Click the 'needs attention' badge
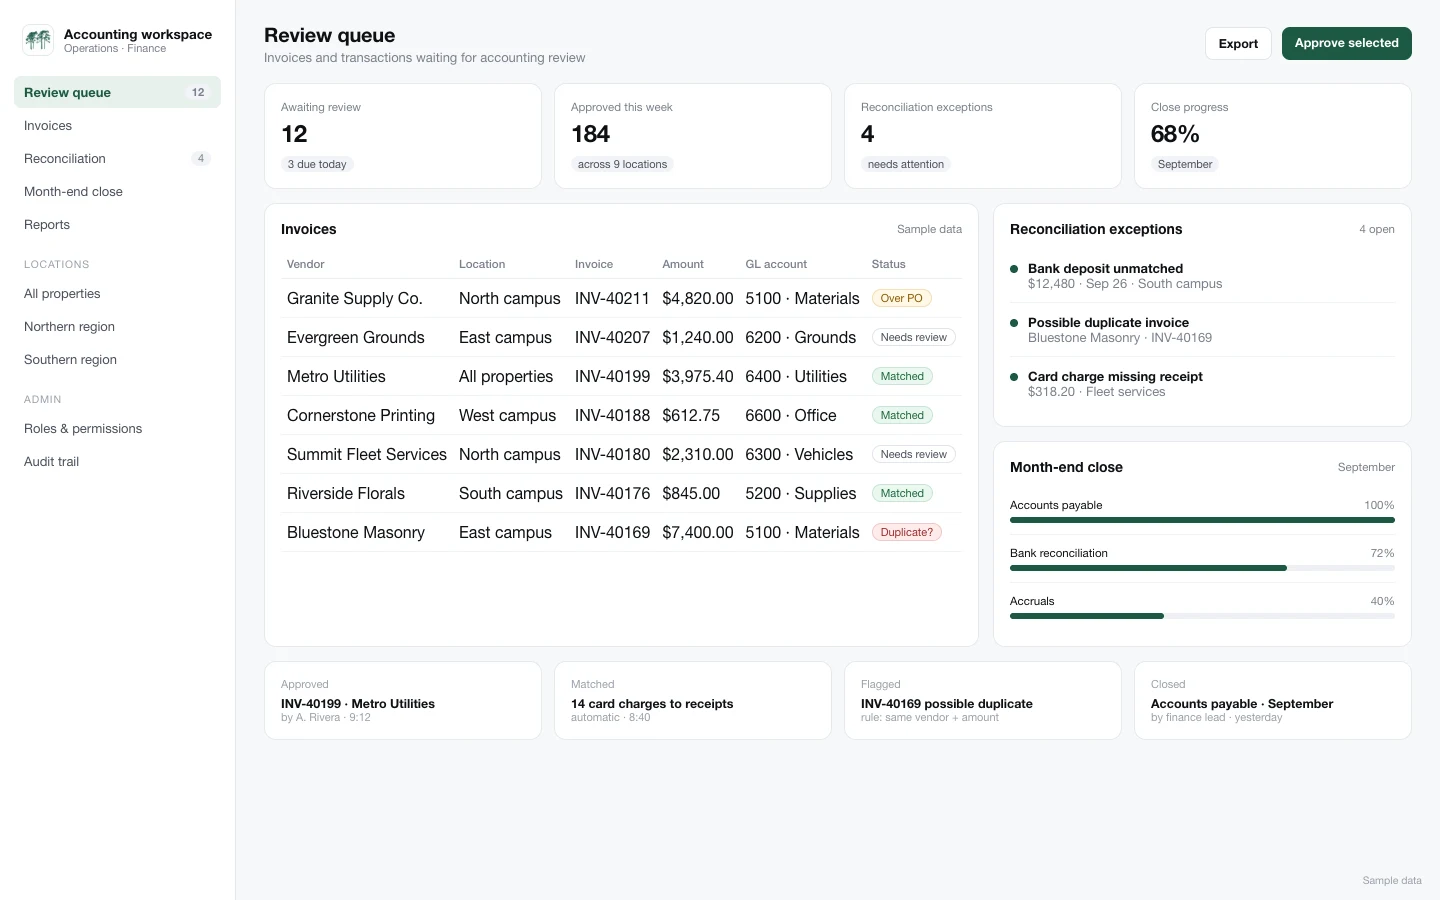The height and width of the screenshot is (900, 1440). click(x=906, y=164)
